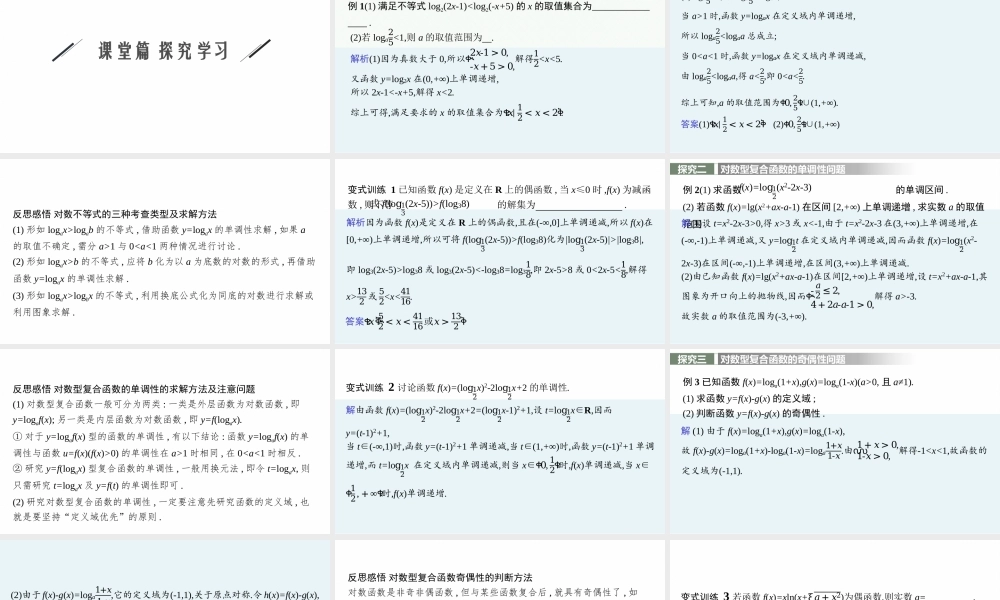
Task: Click the 探究三 section tag
Action: click(691, 359)
